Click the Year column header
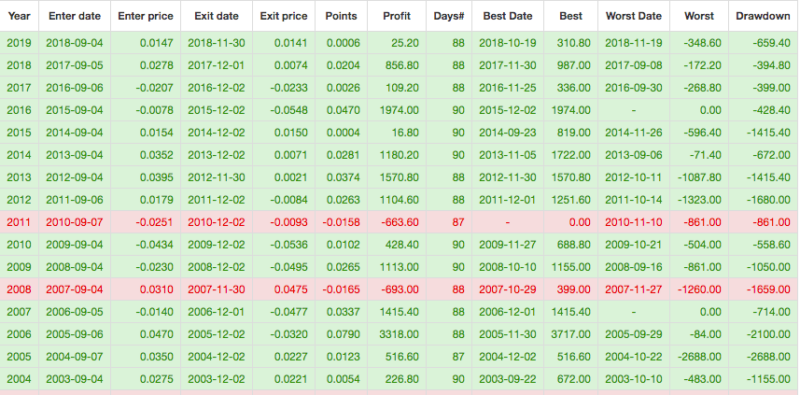The image size is (800, 395). [19, 16]
